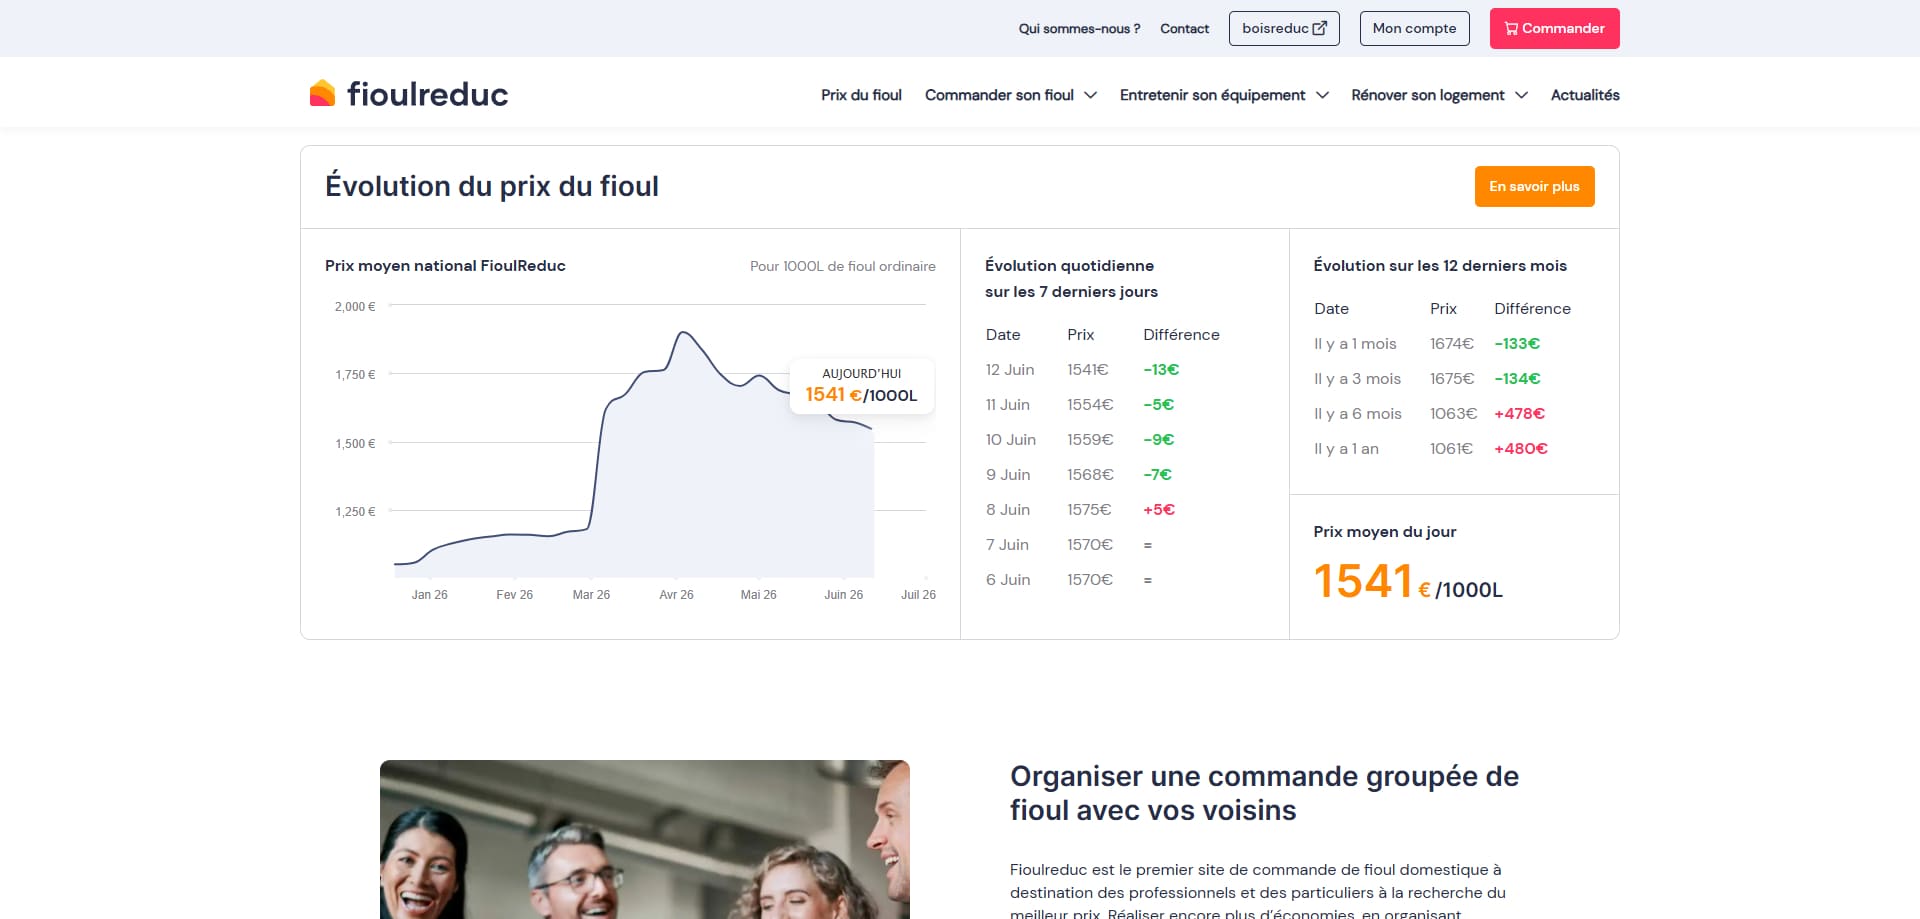
Task: Click the Mai 26 axis label
Action: point(758,595)
